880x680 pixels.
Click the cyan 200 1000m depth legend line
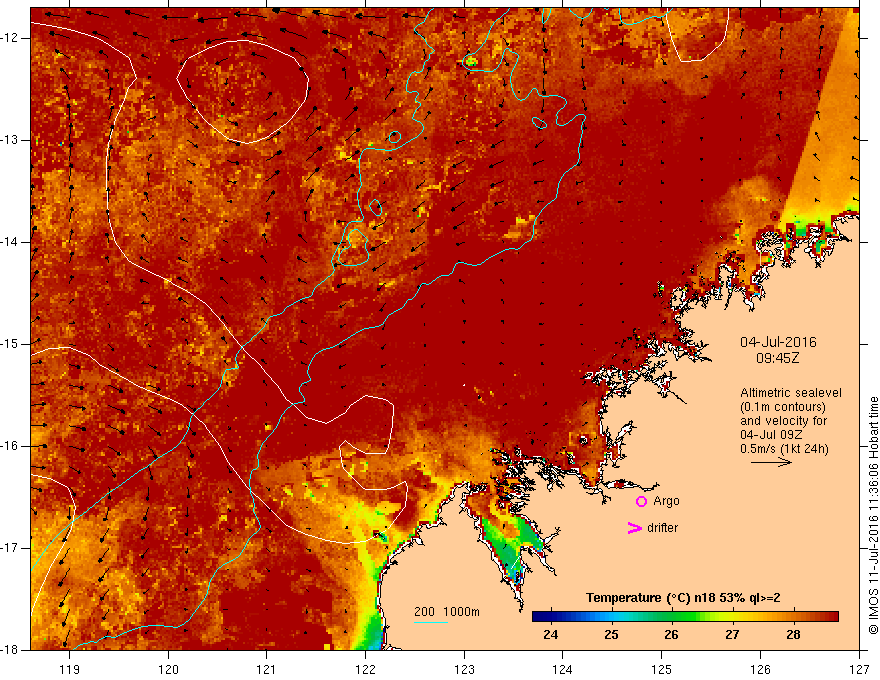(x=430, y=622)
